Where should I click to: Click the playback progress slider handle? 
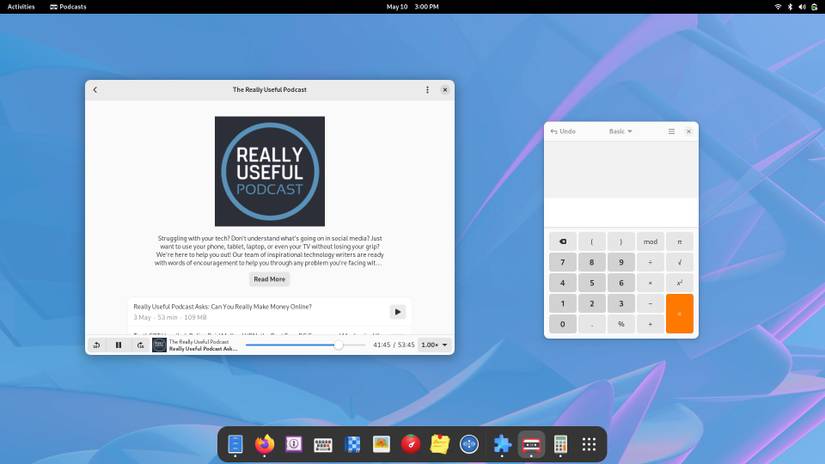[x=339, y=345]
